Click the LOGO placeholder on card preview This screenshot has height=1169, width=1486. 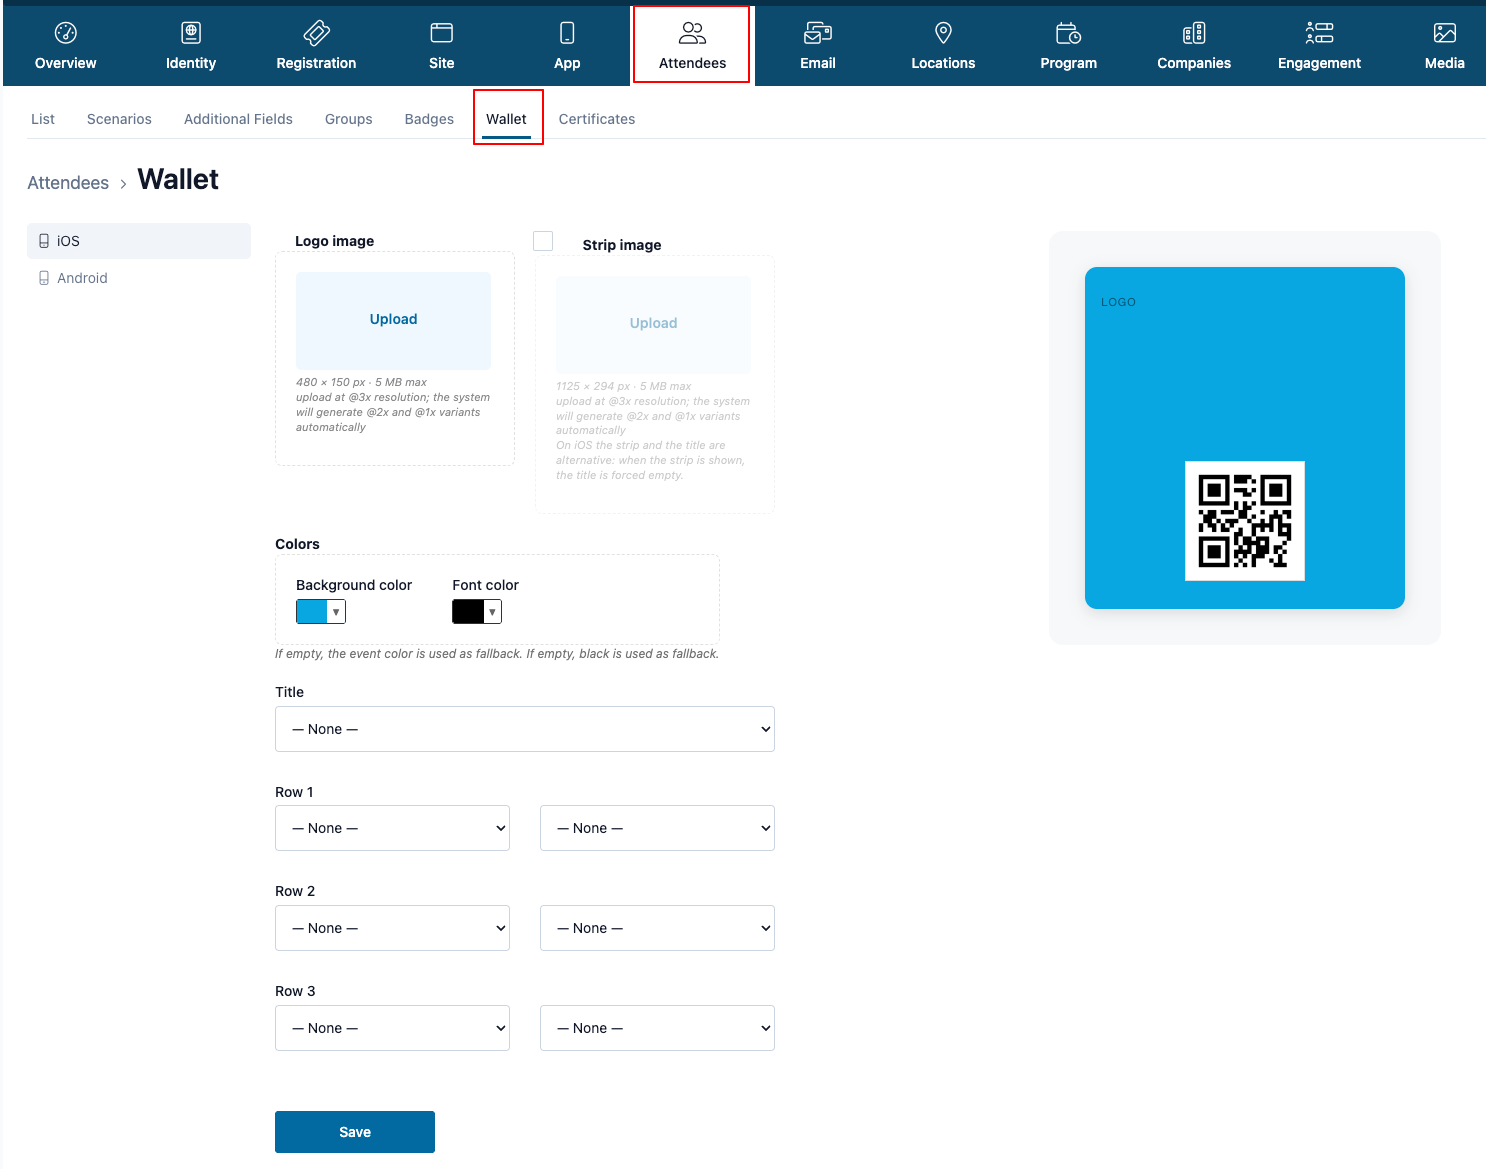coord(1118,302)
